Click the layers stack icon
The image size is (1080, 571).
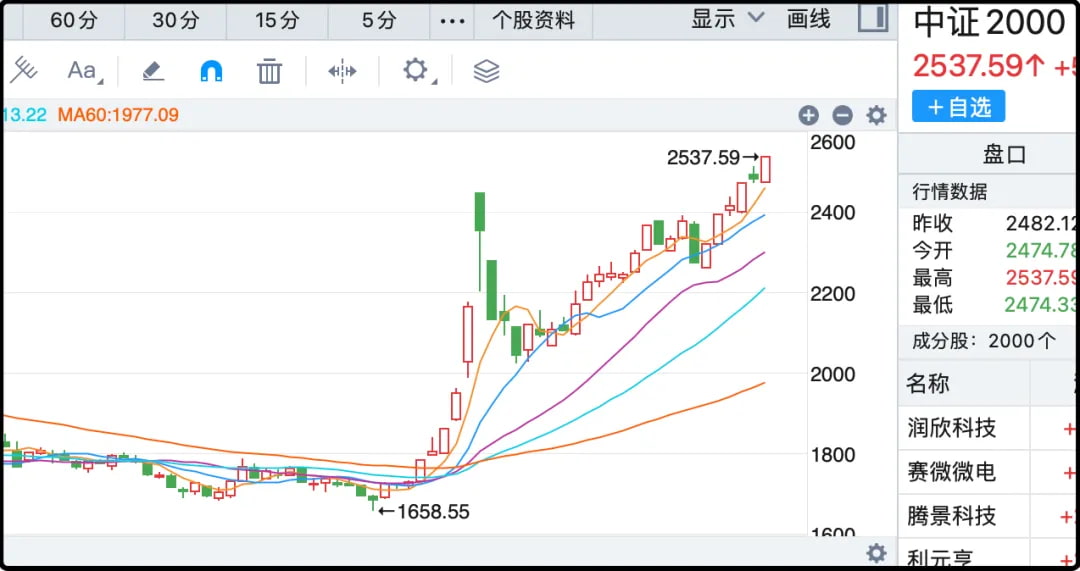pos(486,71)
